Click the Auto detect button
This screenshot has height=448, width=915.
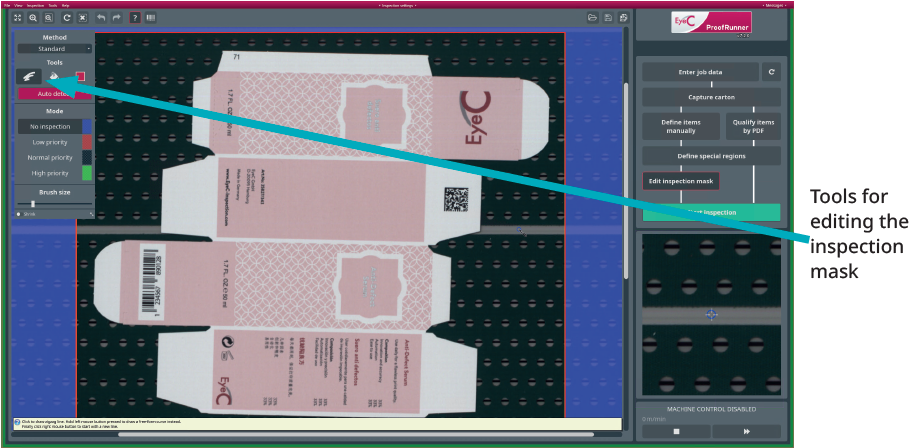pyautogui.click(x=55, y=94)
